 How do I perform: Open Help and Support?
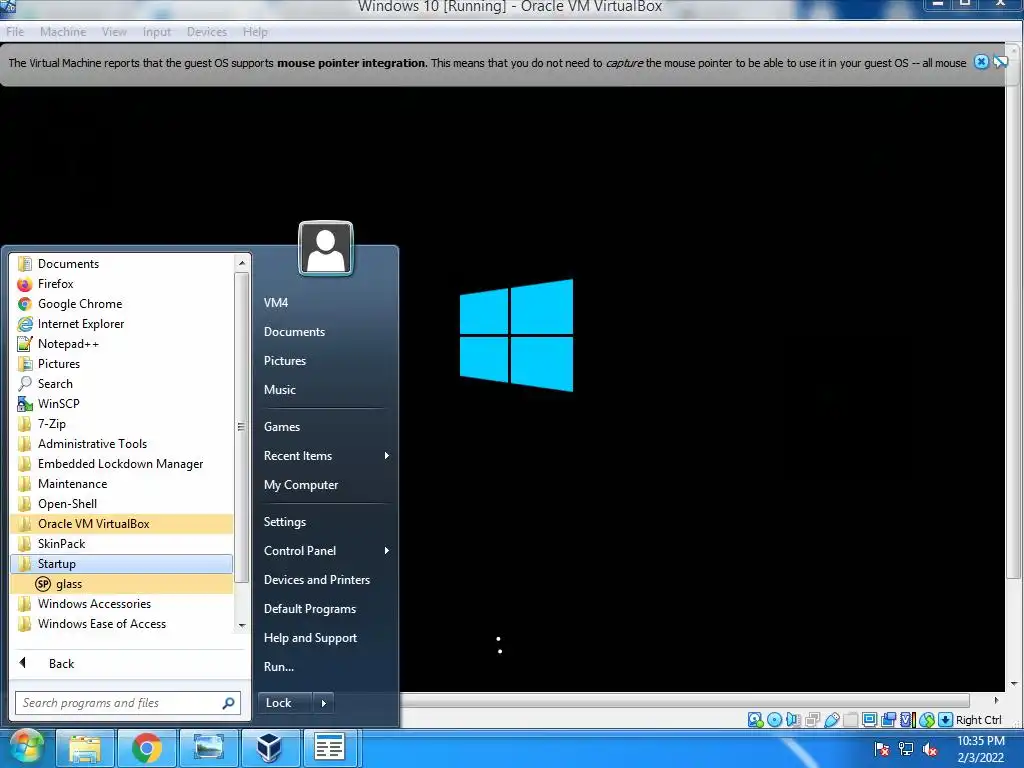point(327,637)
